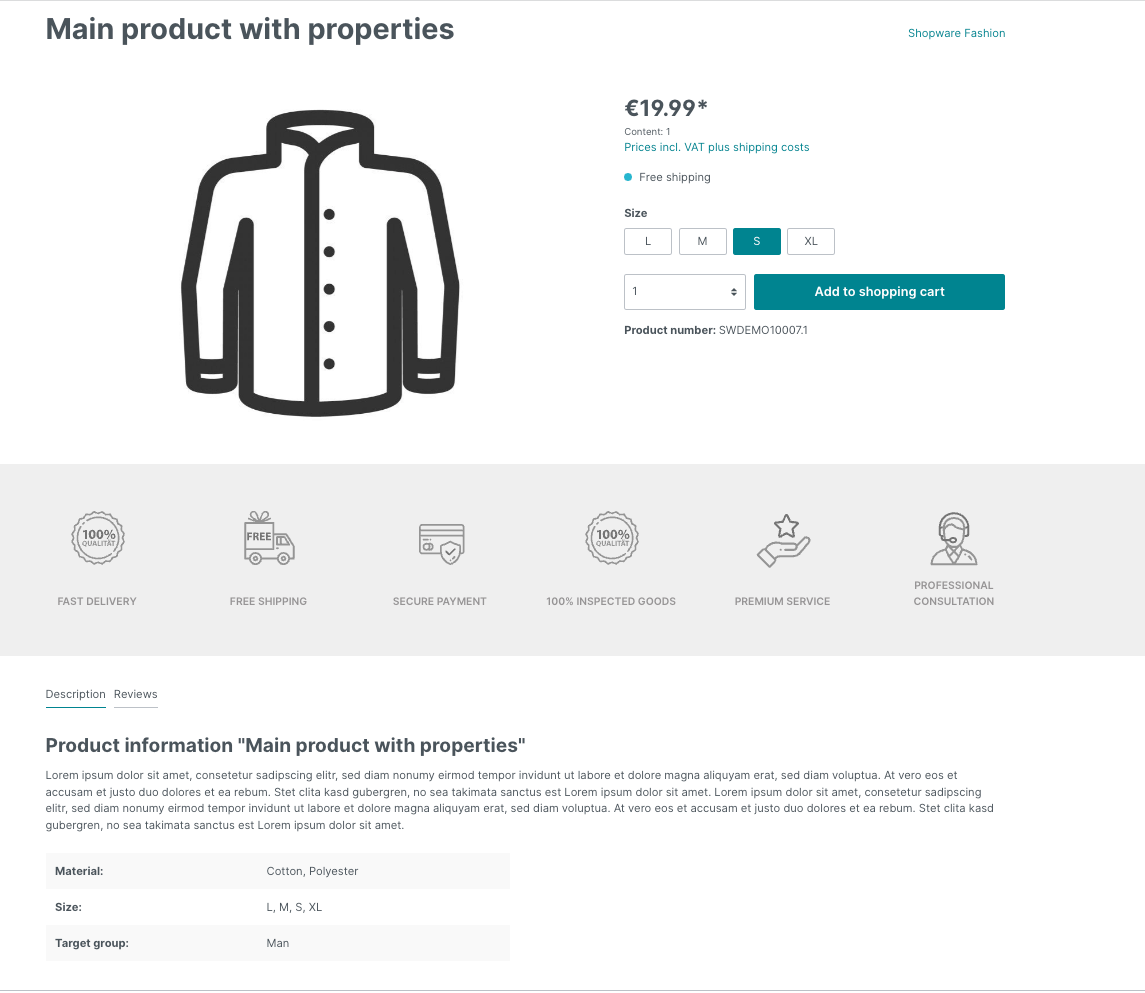Select size L option
1145x993 pixels.
[648, 242]
